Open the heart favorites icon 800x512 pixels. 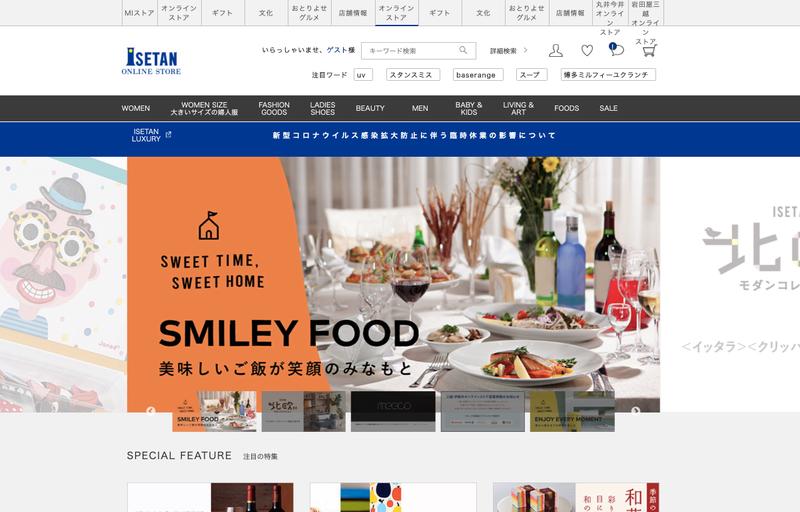tap(587, 50)
